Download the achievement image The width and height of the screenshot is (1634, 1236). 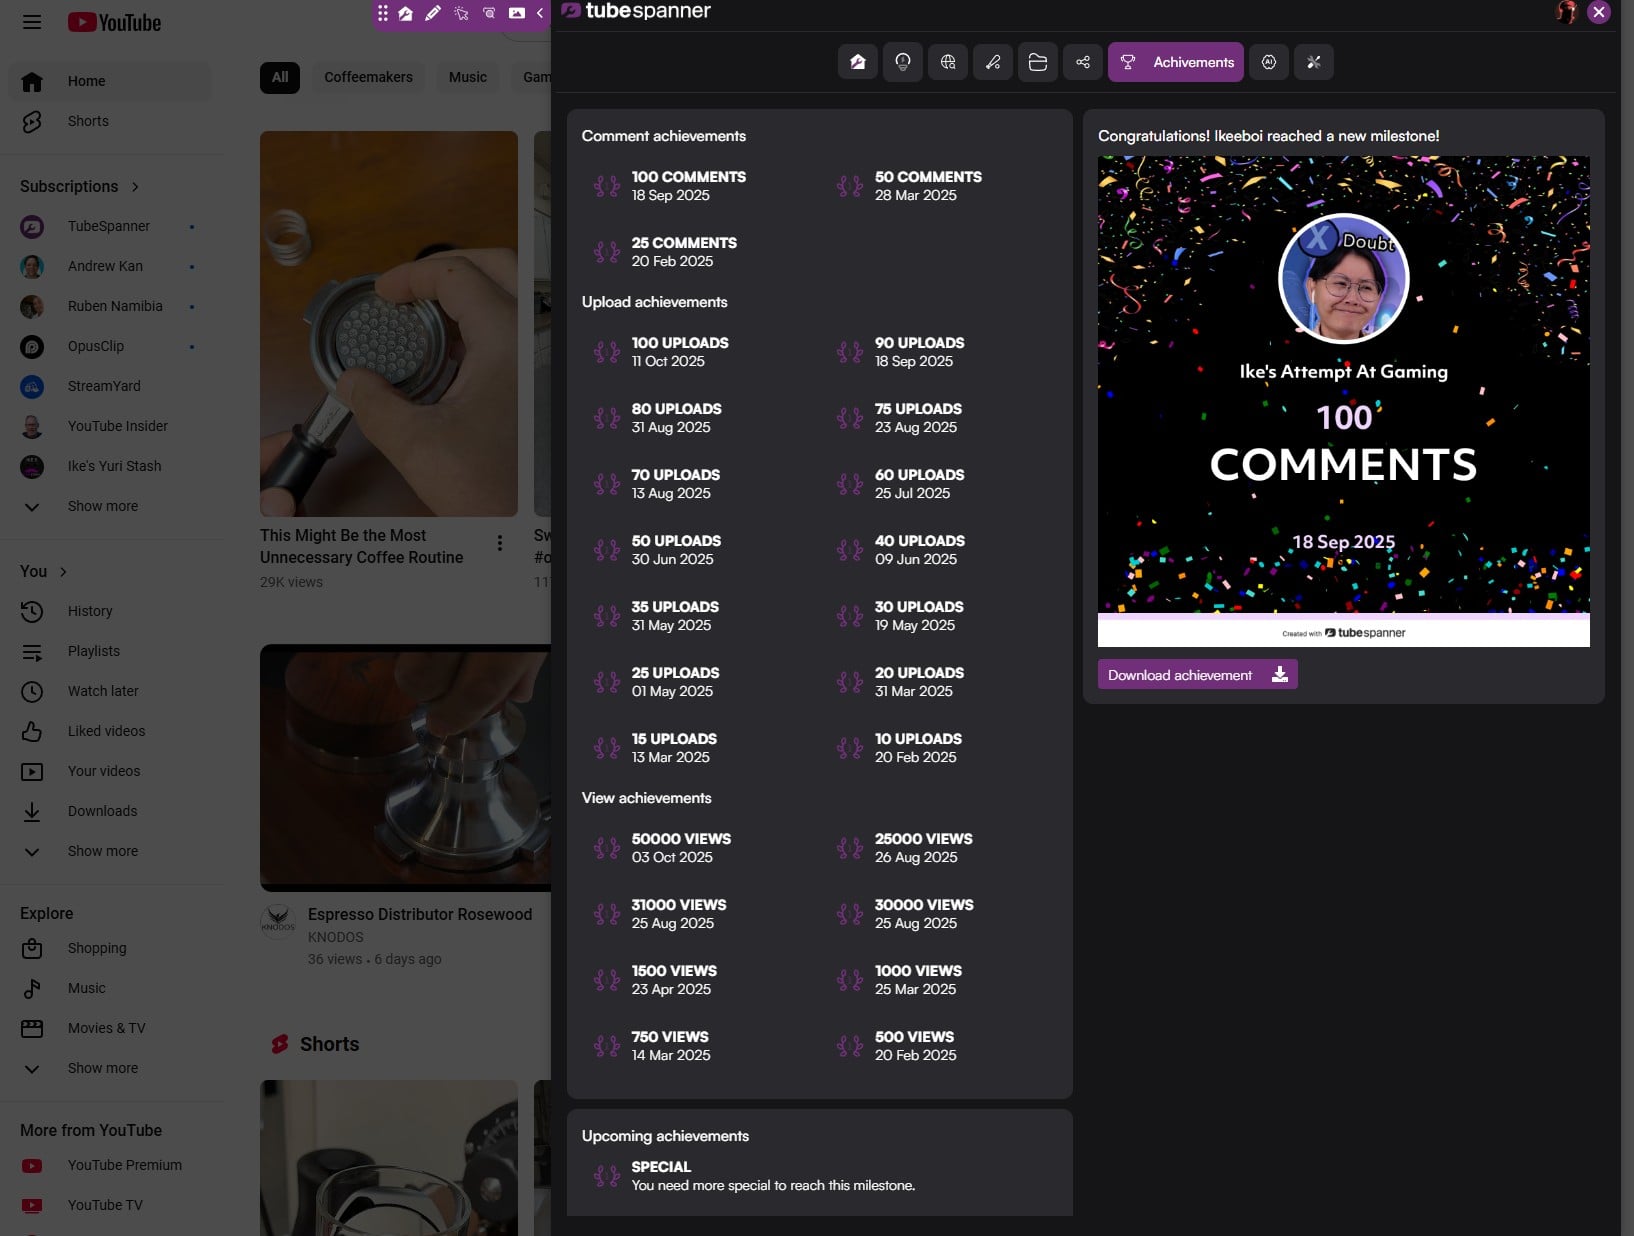tap(1198, 674)
